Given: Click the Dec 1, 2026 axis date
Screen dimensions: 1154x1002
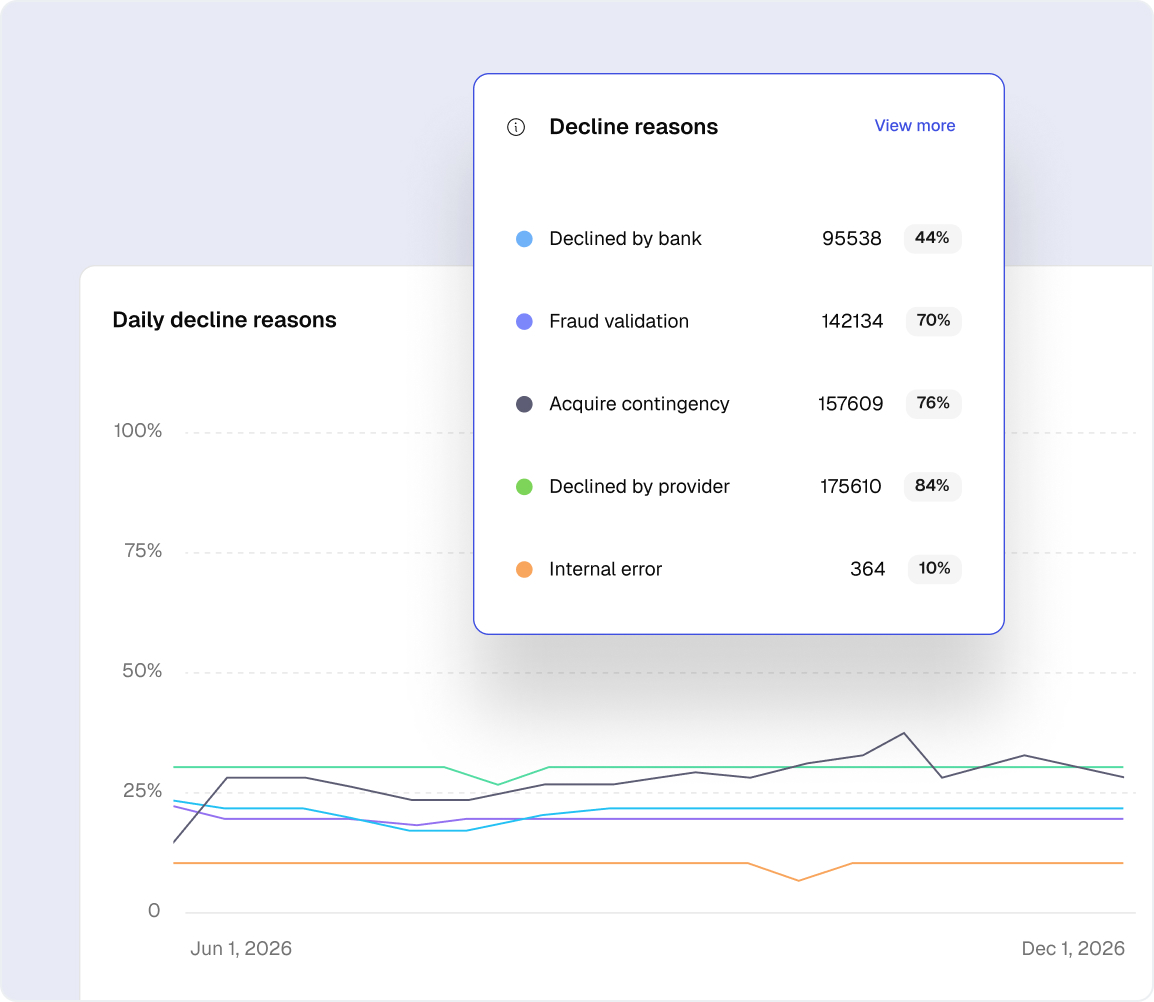Looking at the screenshot, I should pyautogui.click(x=1073, y=948).
